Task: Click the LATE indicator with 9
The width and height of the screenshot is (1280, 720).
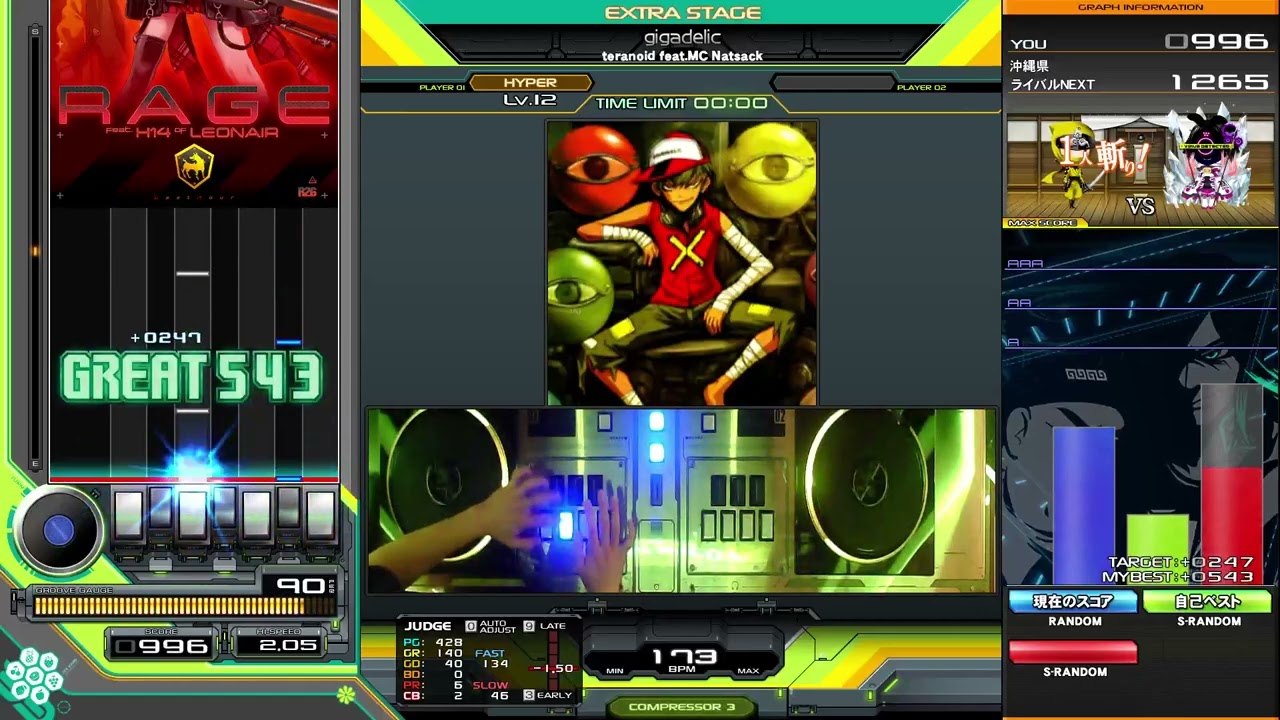Action: tap(545, 626)
